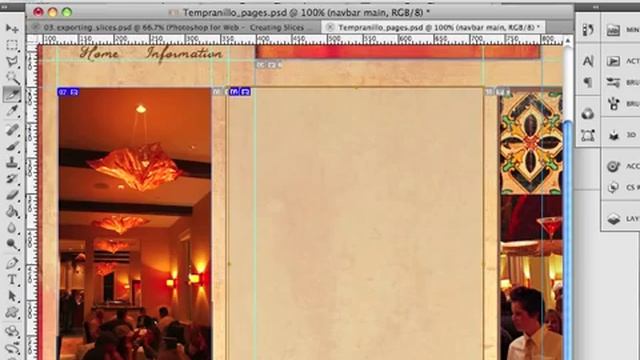Select the Blur tool
Viewport: 640px width, 360px height.
coord(12,228)
